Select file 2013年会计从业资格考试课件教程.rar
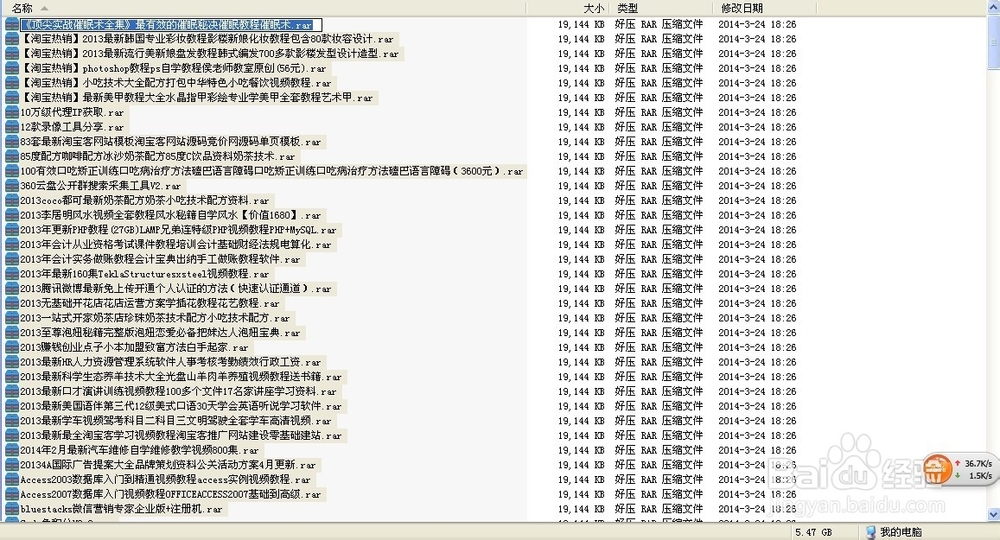The width and height of the screenshot is (1000, 540). [175, 244]
